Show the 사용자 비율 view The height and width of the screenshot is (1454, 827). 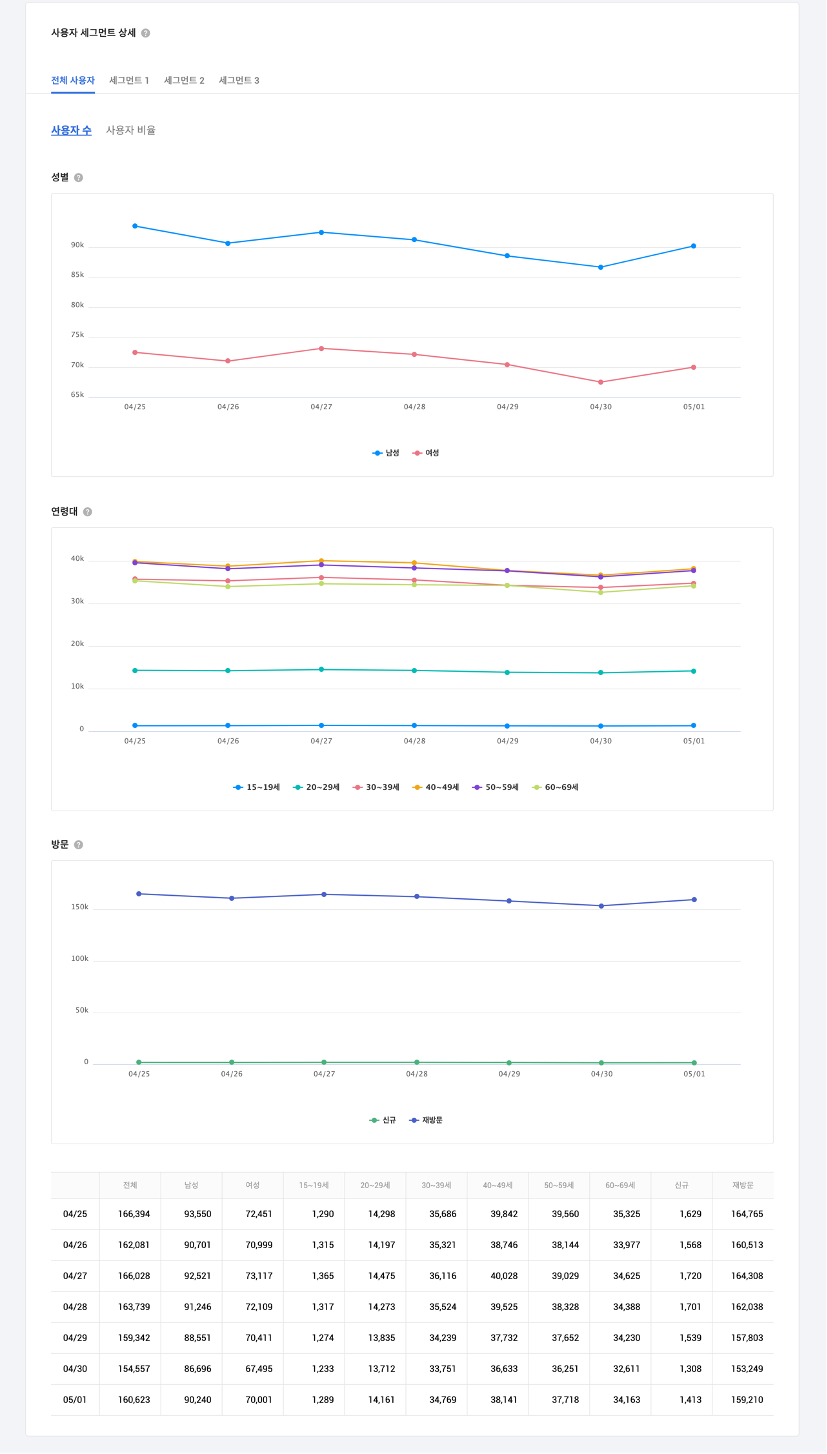[x=131, y=130]
